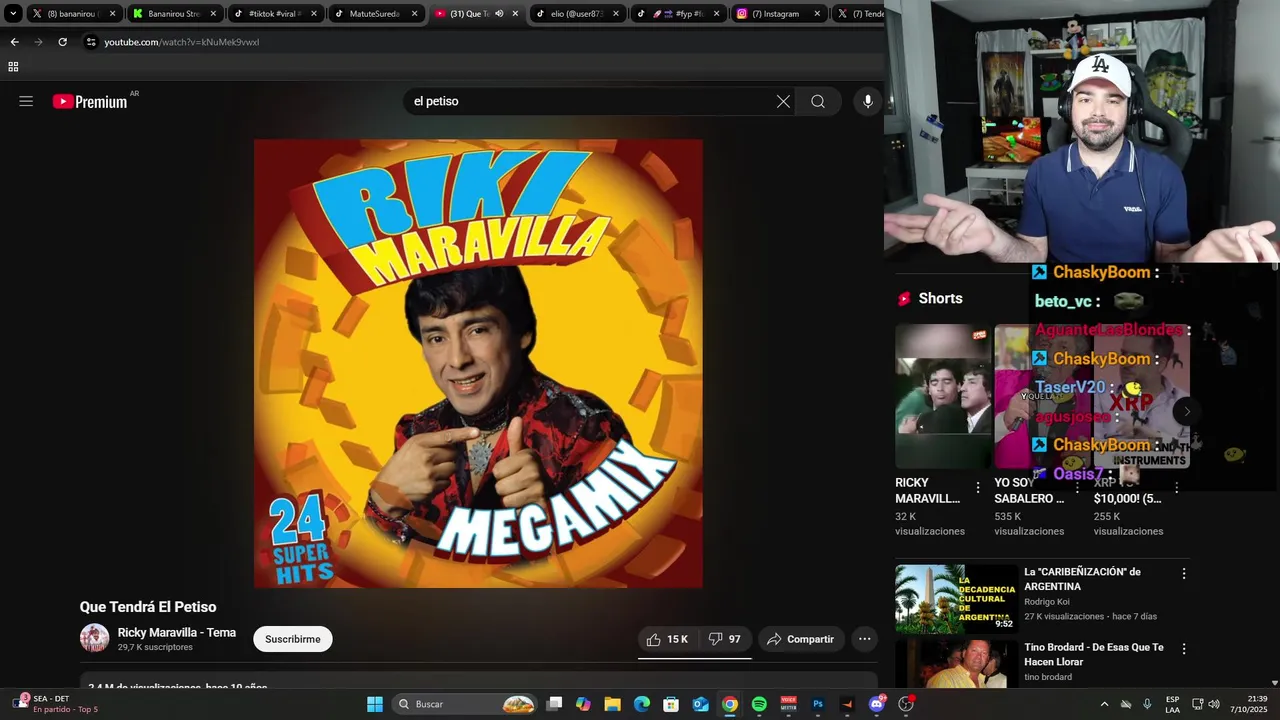
Task: Go to YouTube Premium home logo
Action: (90, 101)
